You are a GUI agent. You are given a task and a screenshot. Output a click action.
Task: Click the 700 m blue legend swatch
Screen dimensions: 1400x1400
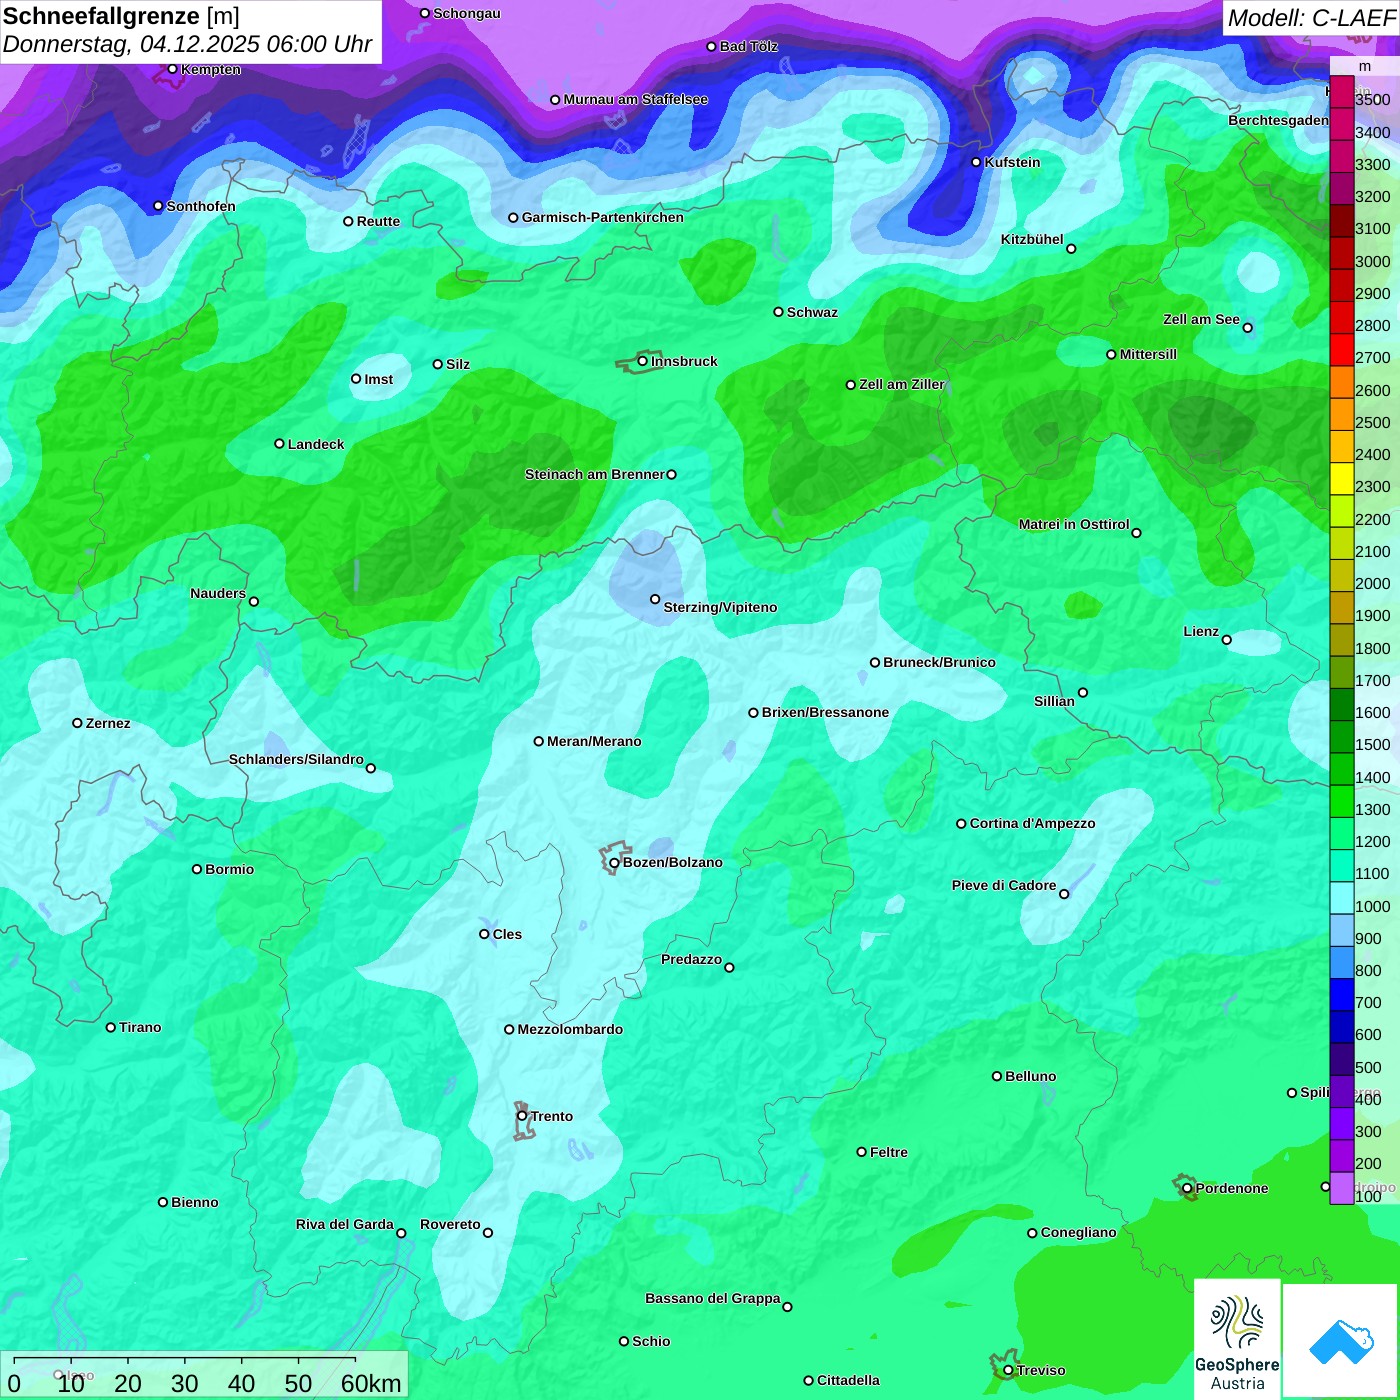click(1341, 995)
